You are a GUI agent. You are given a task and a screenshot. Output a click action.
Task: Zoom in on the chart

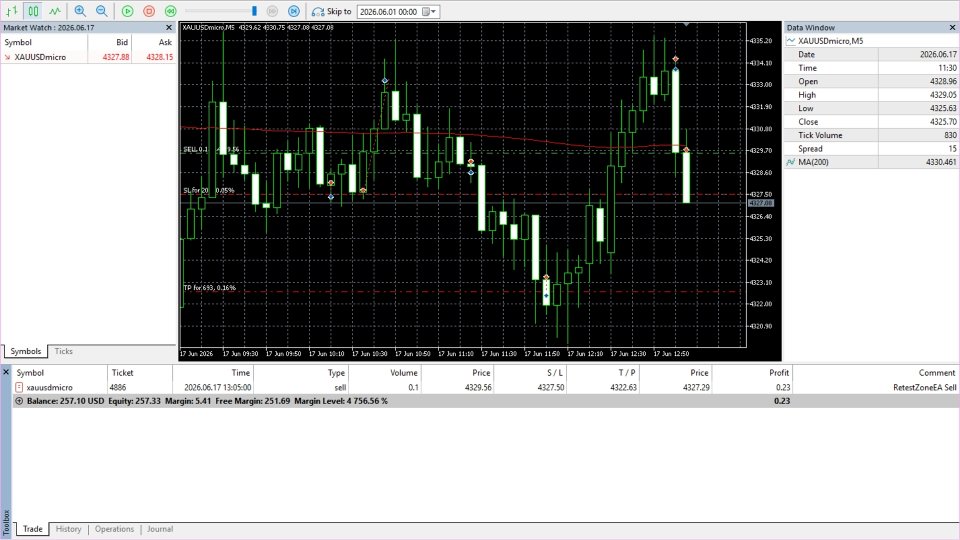(80, 11)
